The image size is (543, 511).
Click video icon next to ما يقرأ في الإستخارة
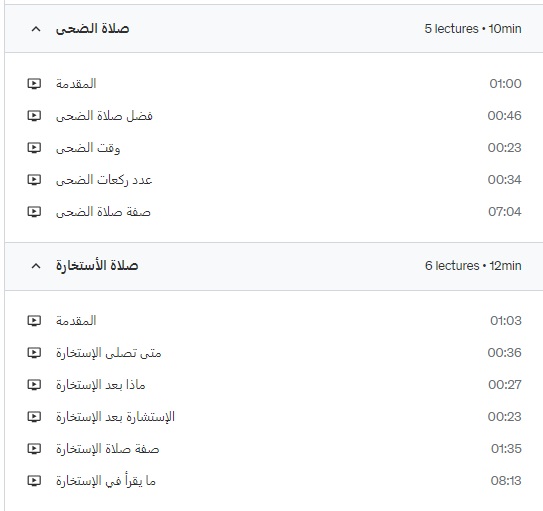click(34, 481)
